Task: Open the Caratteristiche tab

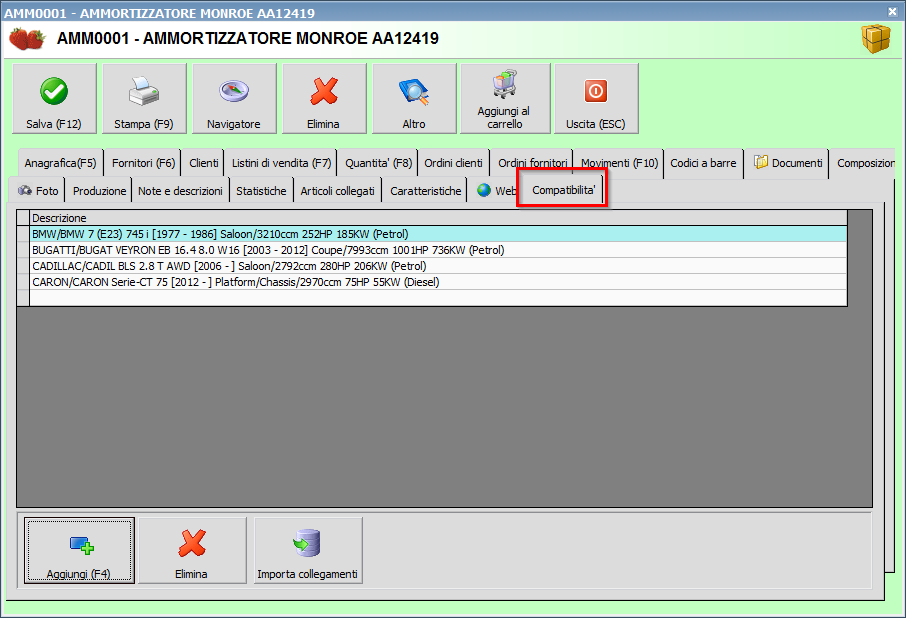Action: point(426,191)
